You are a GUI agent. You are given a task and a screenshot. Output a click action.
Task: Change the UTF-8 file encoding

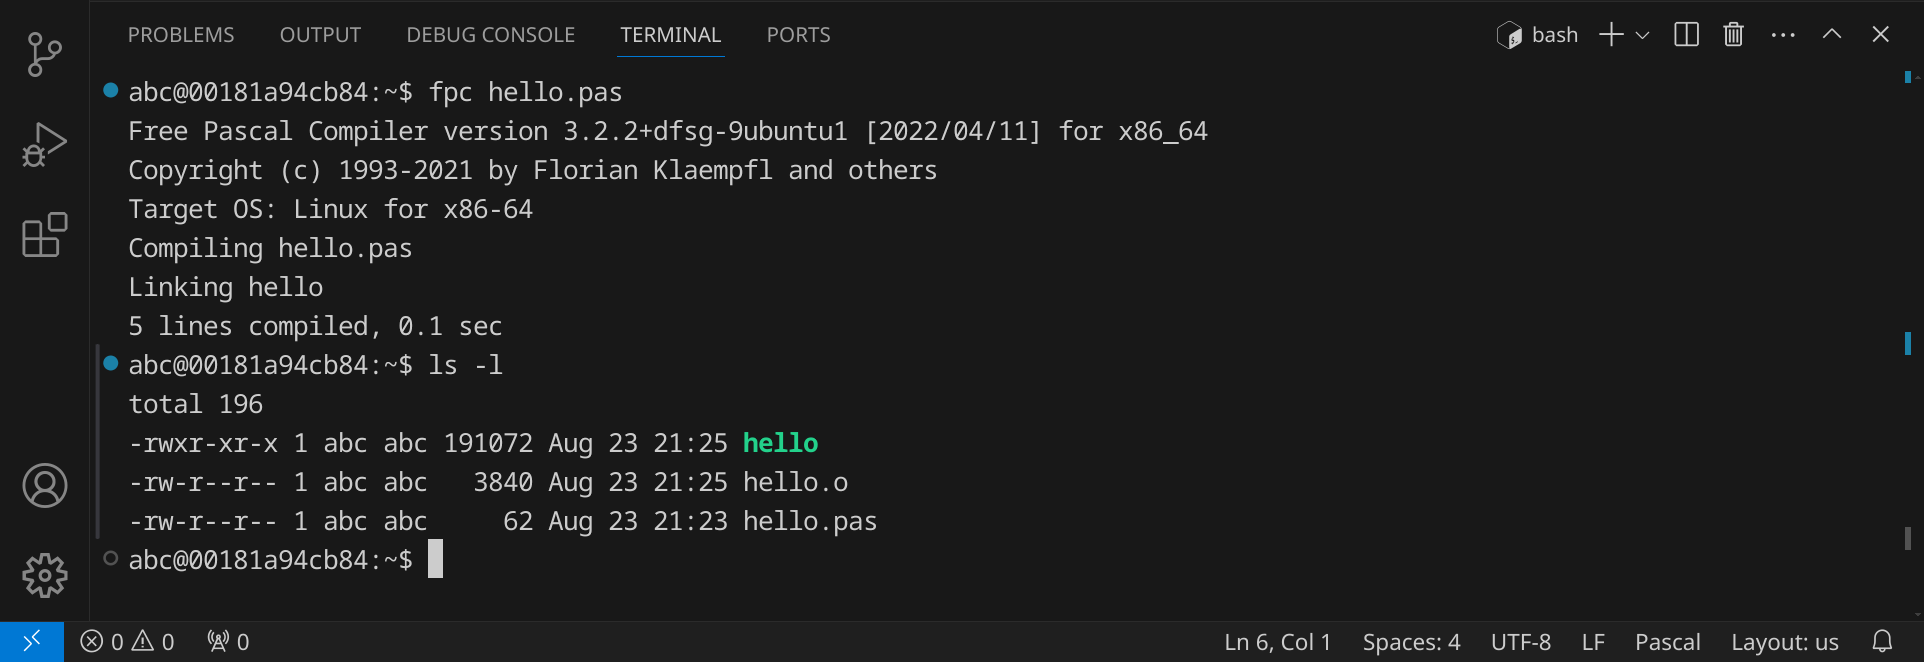click(x=1520, y=642)
